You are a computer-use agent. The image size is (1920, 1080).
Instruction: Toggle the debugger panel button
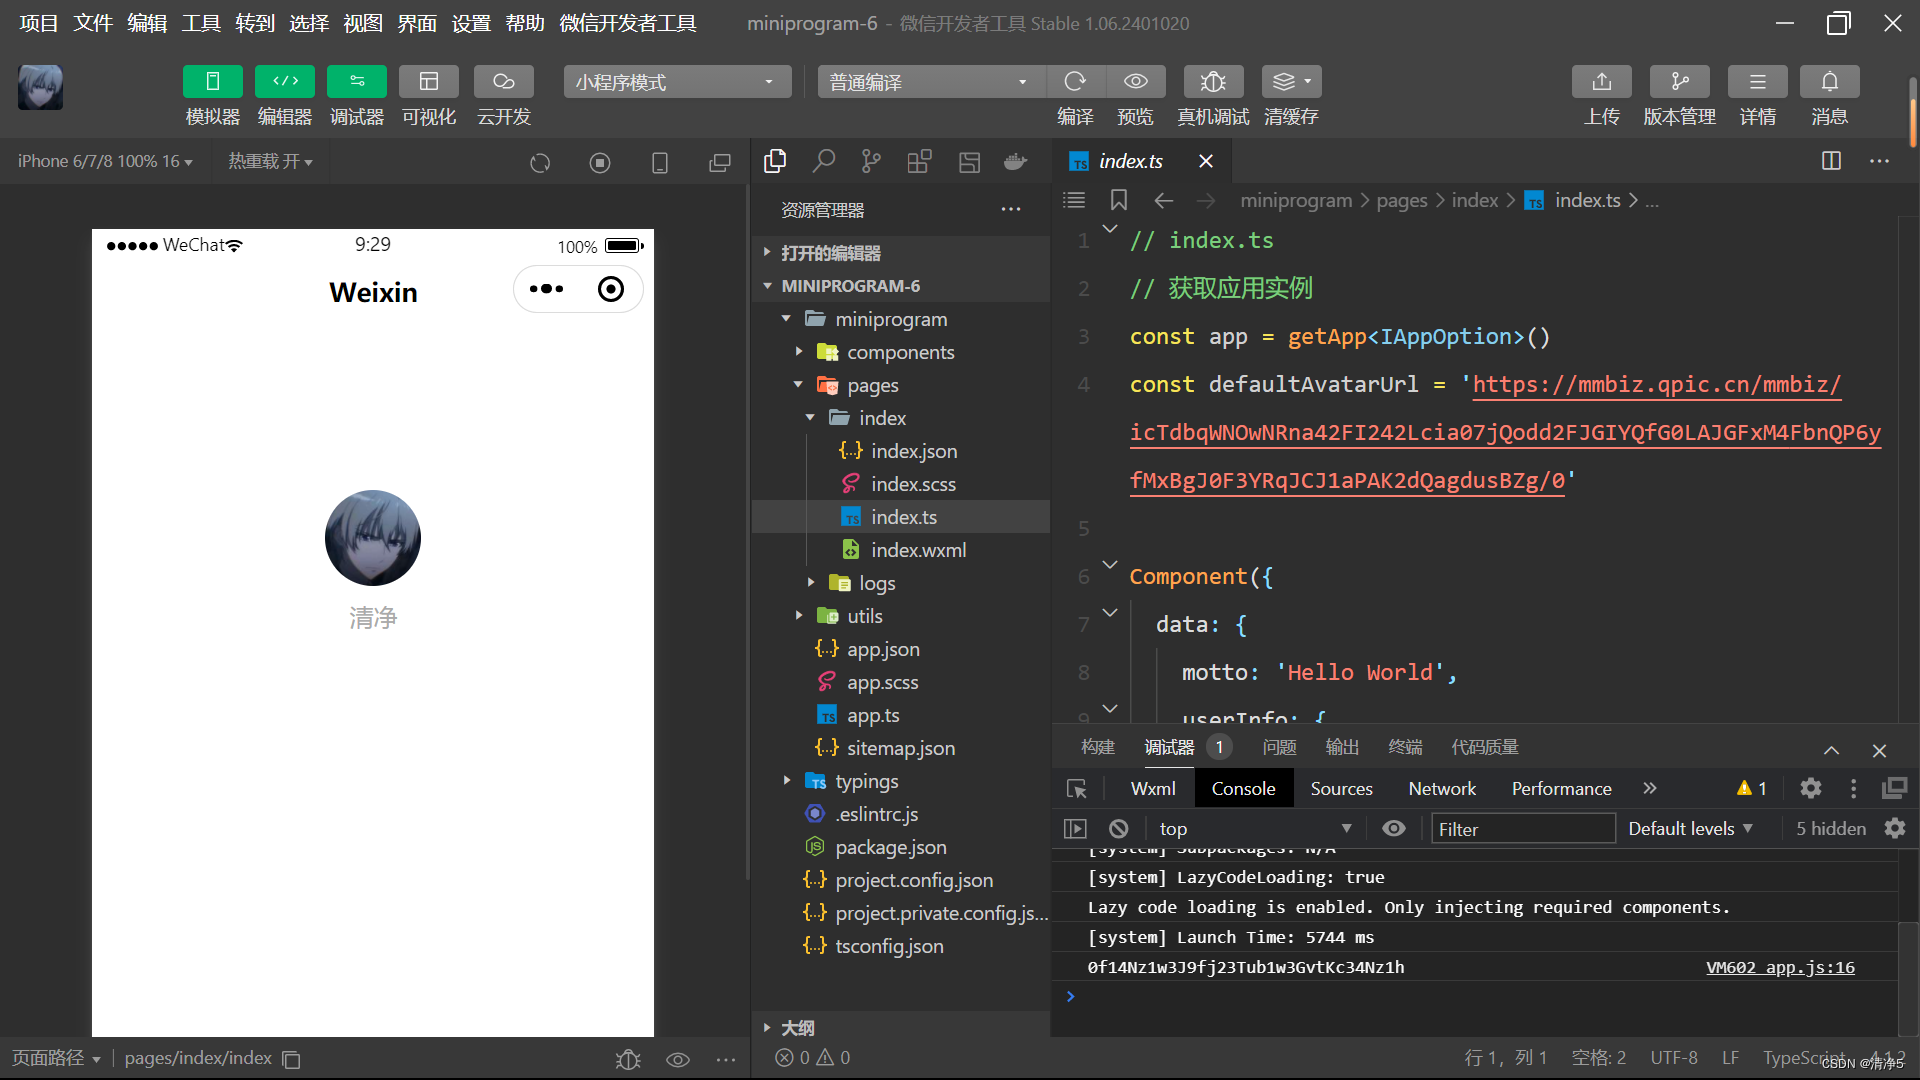356,82
